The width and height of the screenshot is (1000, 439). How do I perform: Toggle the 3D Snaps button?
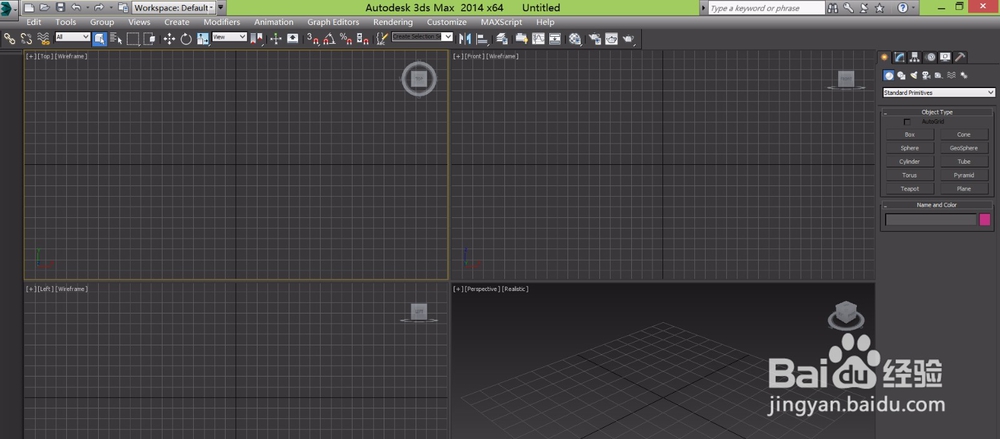tap(313, 39)
